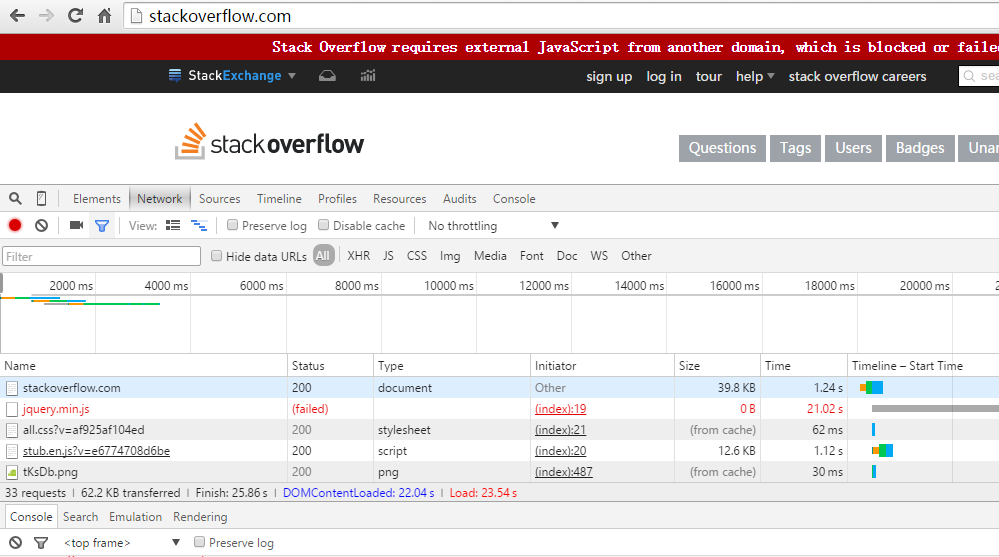Image resolution: width=999 pixels, height=557 pixels.
Task: Switch to the Timeline tab
Action: (x=279, y=199)
